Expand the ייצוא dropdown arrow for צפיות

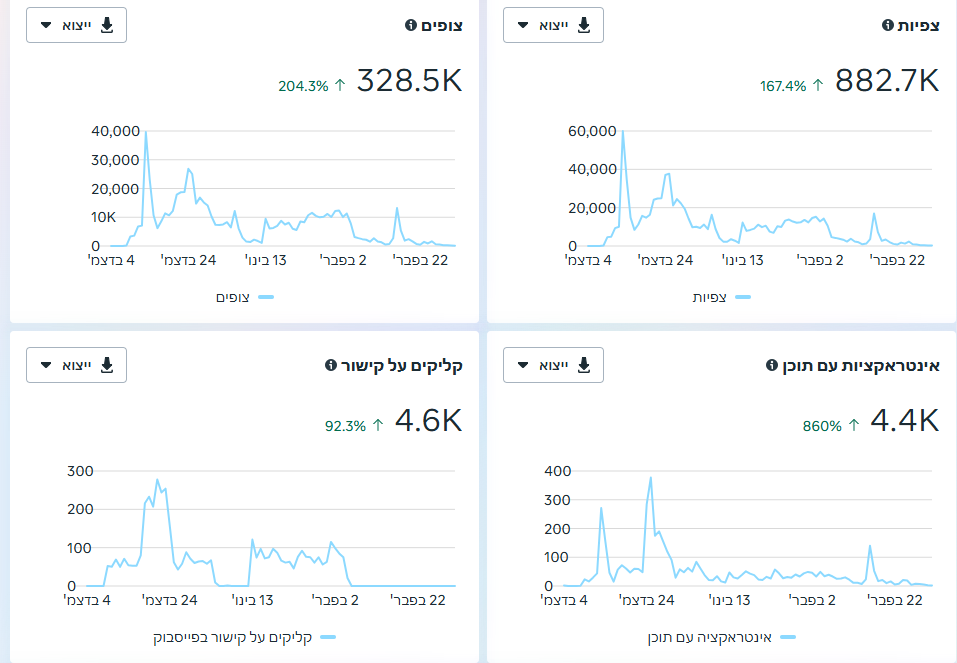click(523, 25)
